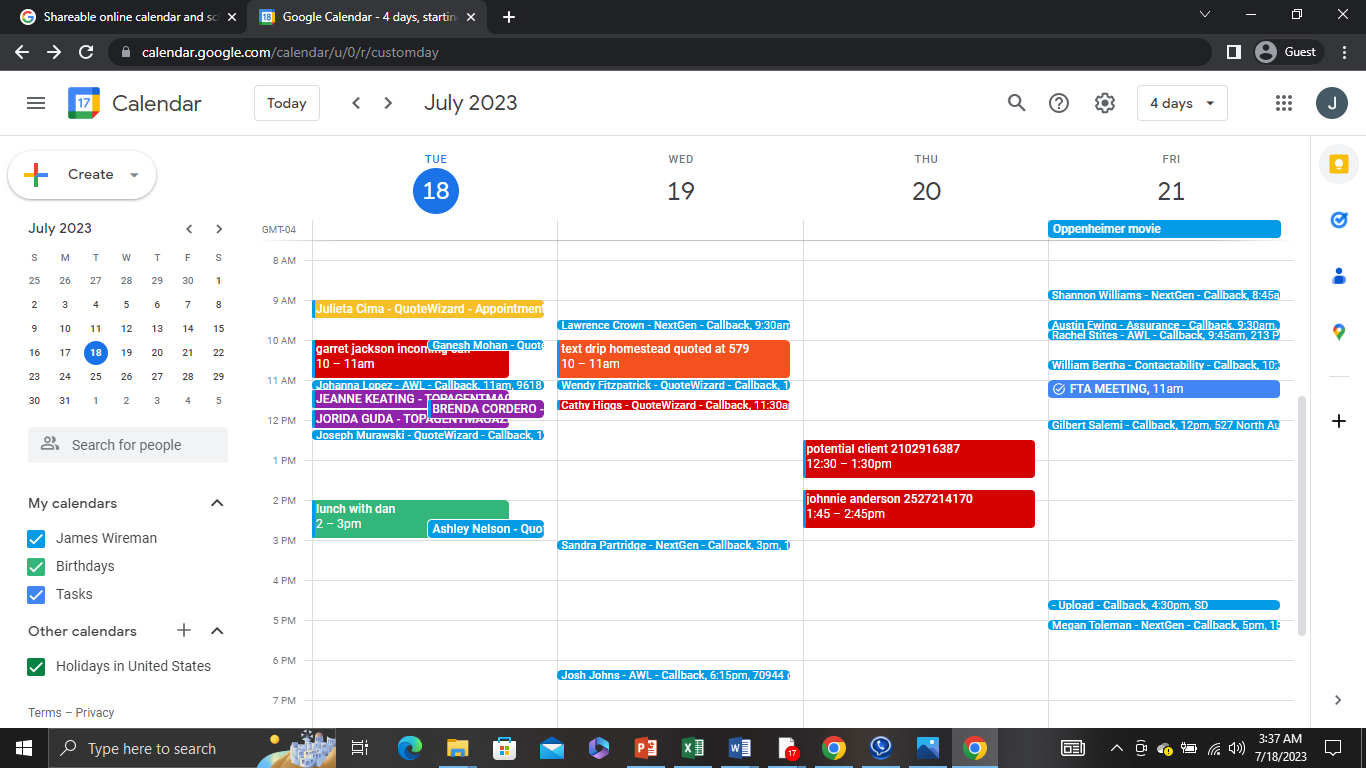The width and height of the screenshot is (1366, 768).
Task: Open the garret jackson incoming call event
Action: coord(370,359)
